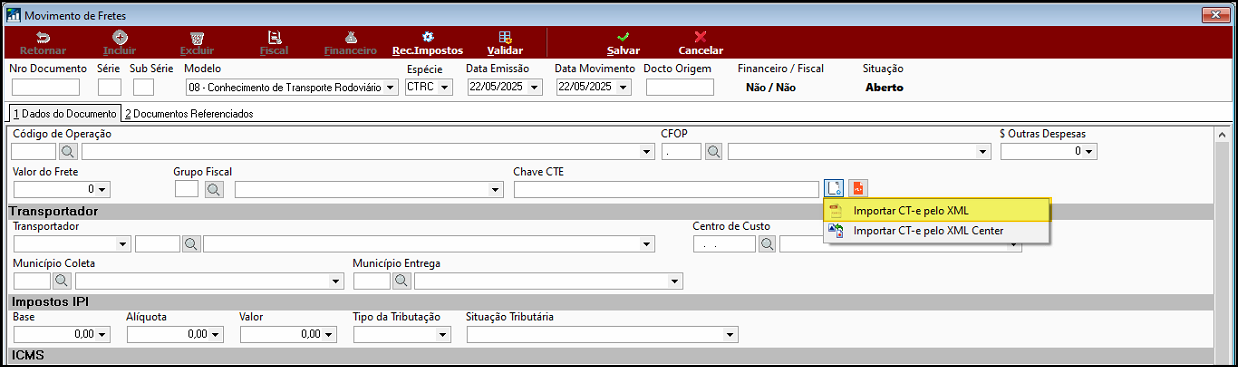Open the IPI Alíquota dropdown
The height and width of the screenshot is (367, 1238).
pyautogui.click(x=216, y=334)
